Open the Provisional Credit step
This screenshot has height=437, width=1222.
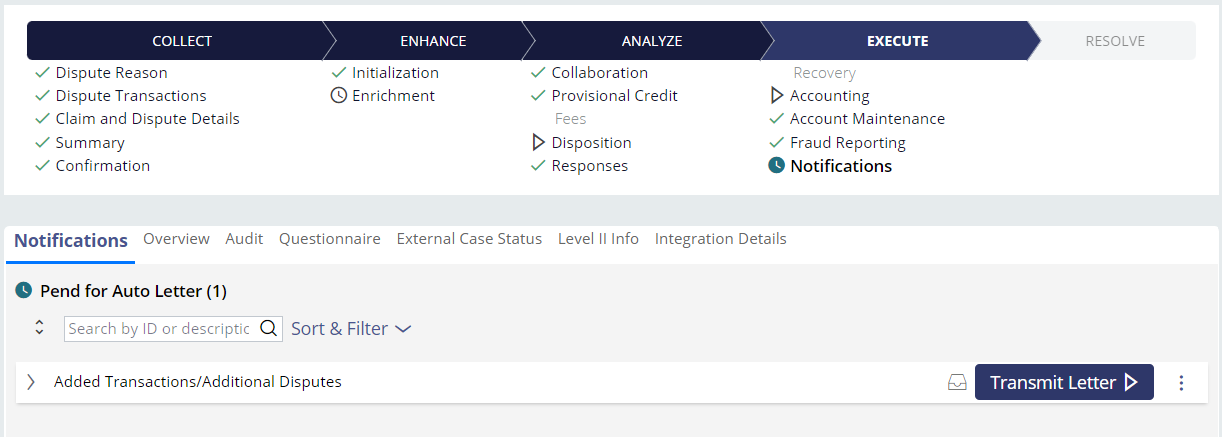[x=614, y=96]
